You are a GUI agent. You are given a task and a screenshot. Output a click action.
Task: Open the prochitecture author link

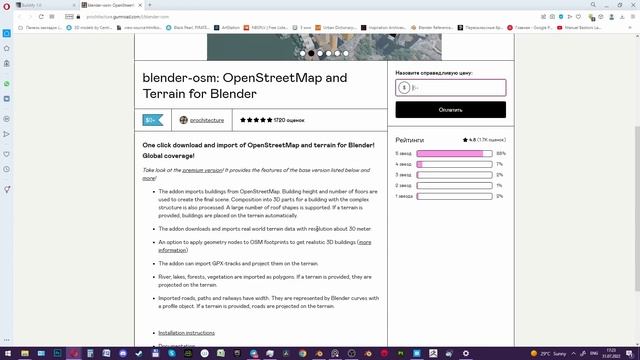coord(207,120)
